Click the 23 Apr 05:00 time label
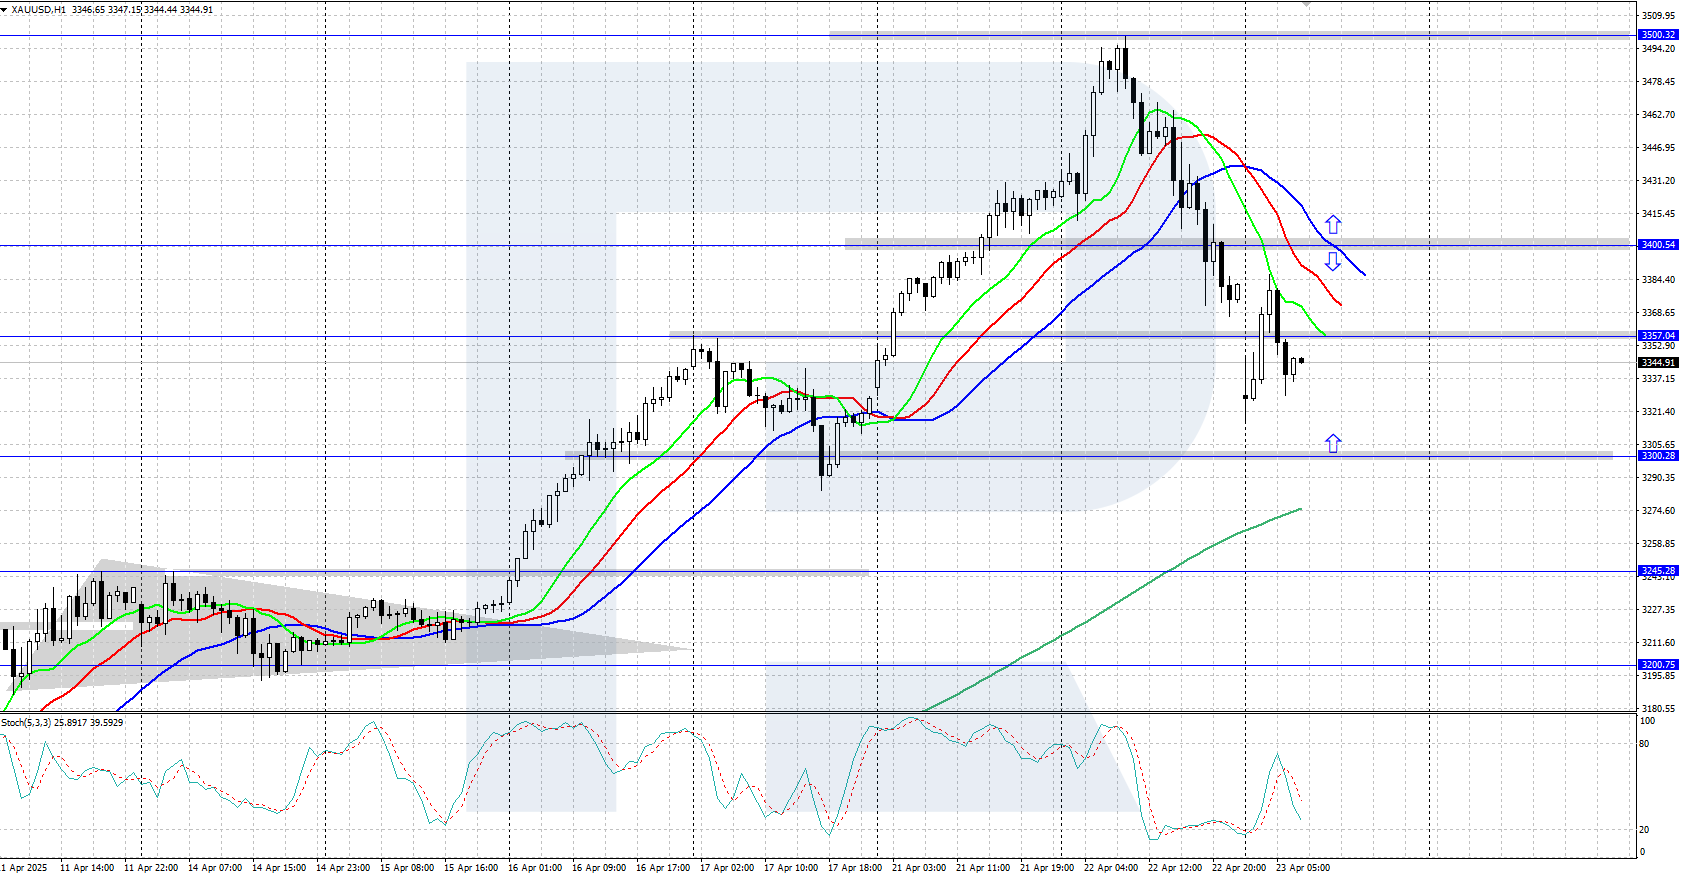The image size is (1682, 875). (1302, 868)
